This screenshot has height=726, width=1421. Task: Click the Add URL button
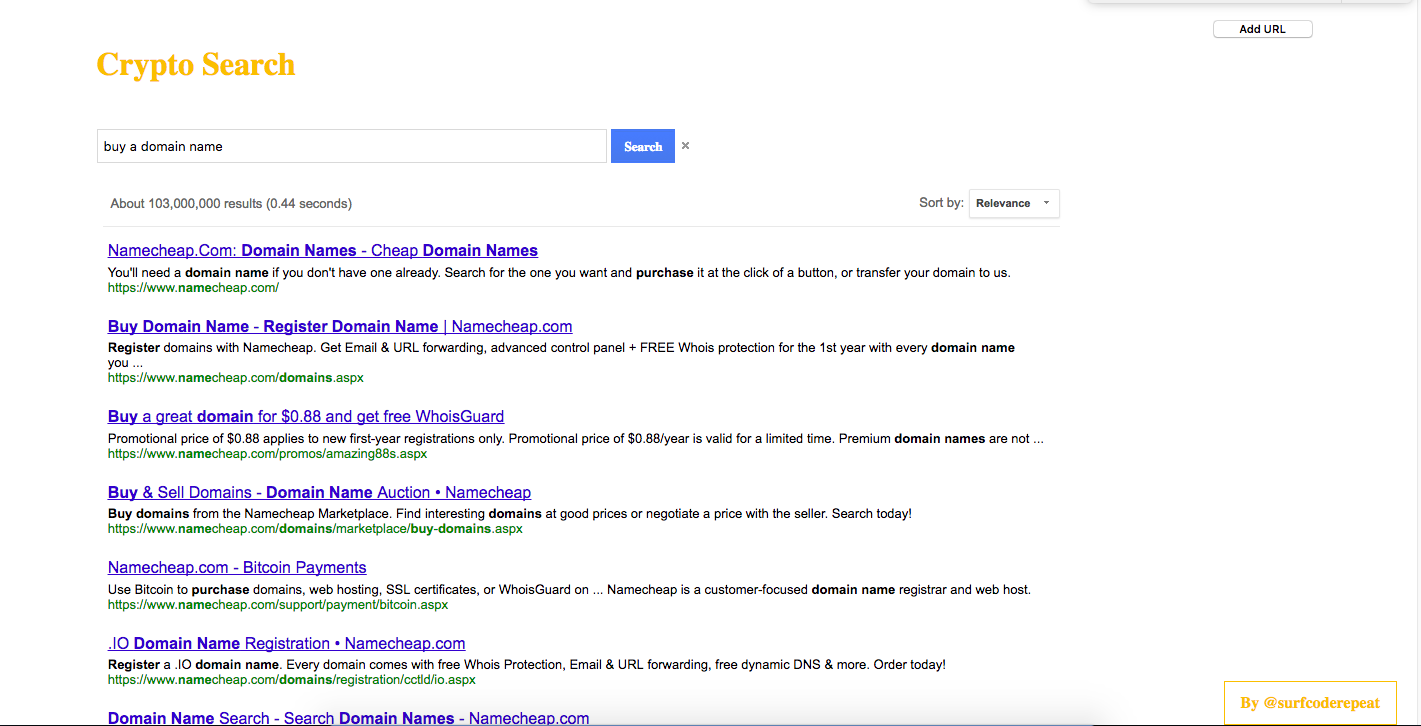(x=1262, y=29)
